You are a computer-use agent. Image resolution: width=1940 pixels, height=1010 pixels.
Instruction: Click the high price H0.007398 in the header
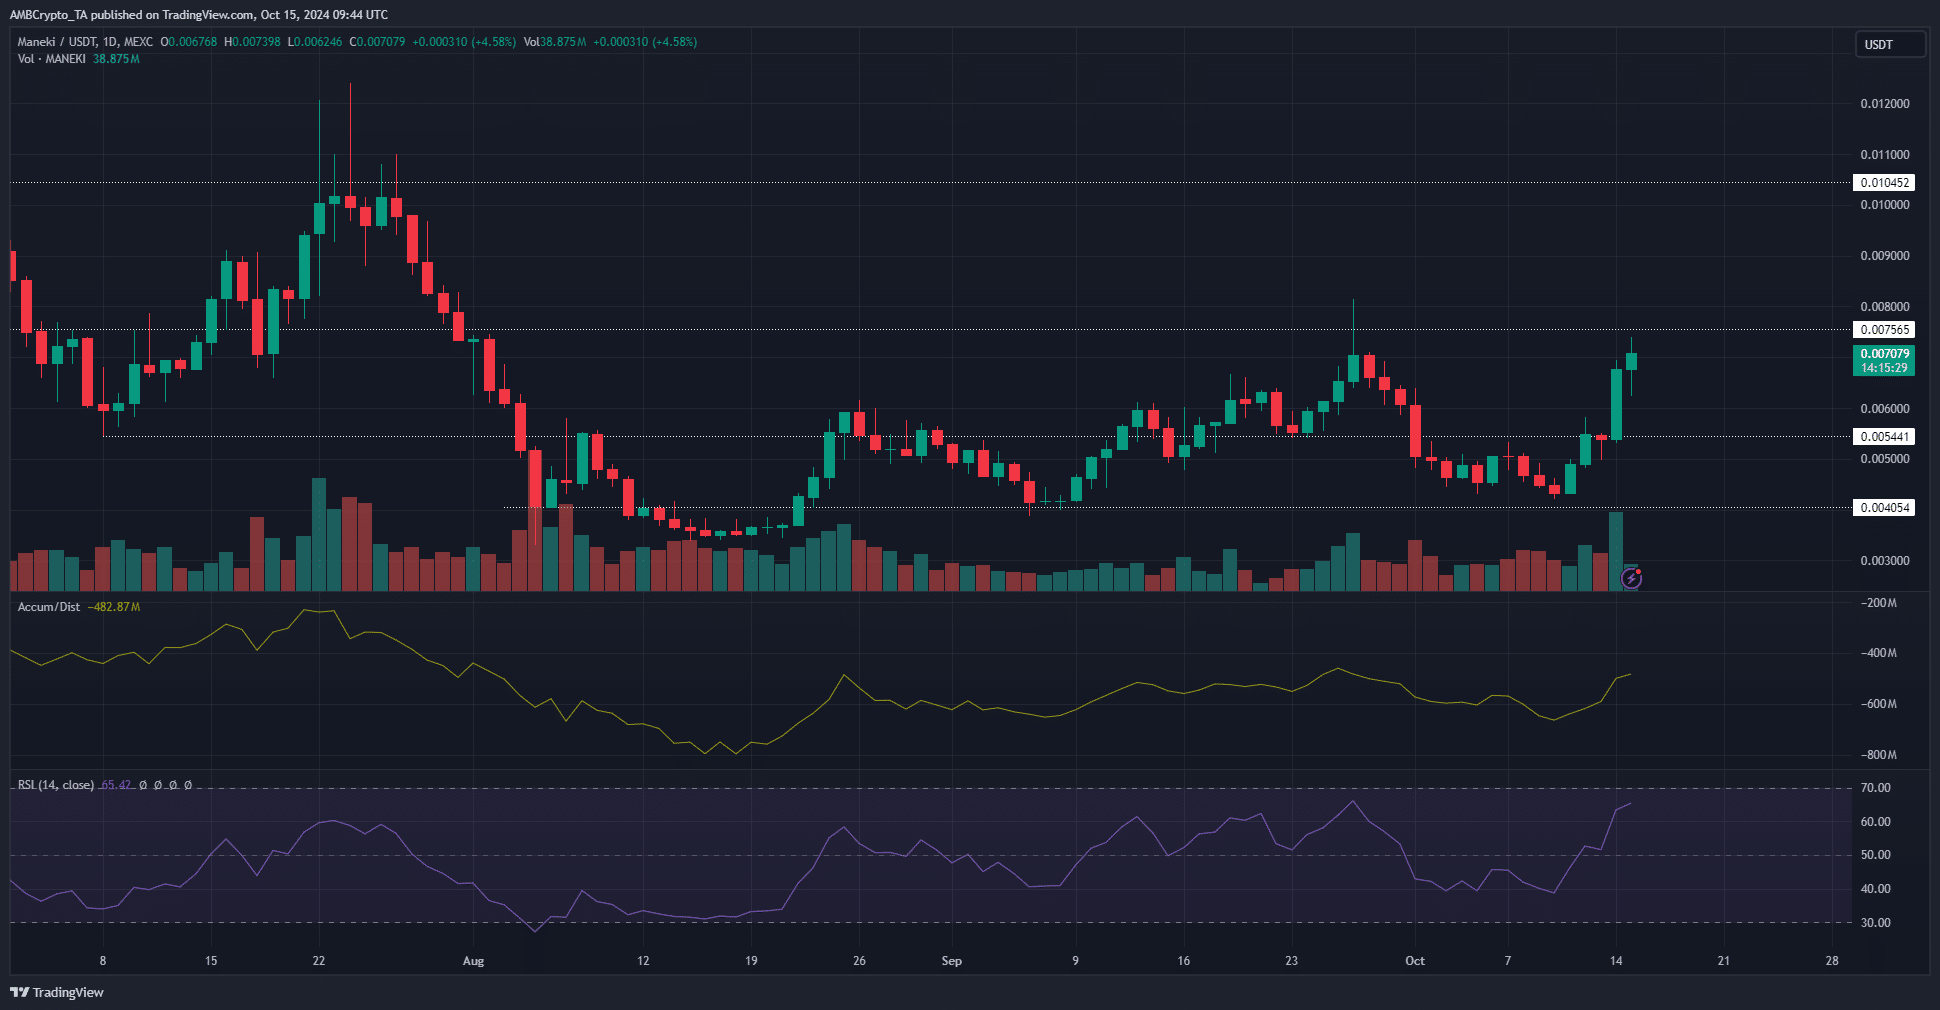tap(252, 42)
